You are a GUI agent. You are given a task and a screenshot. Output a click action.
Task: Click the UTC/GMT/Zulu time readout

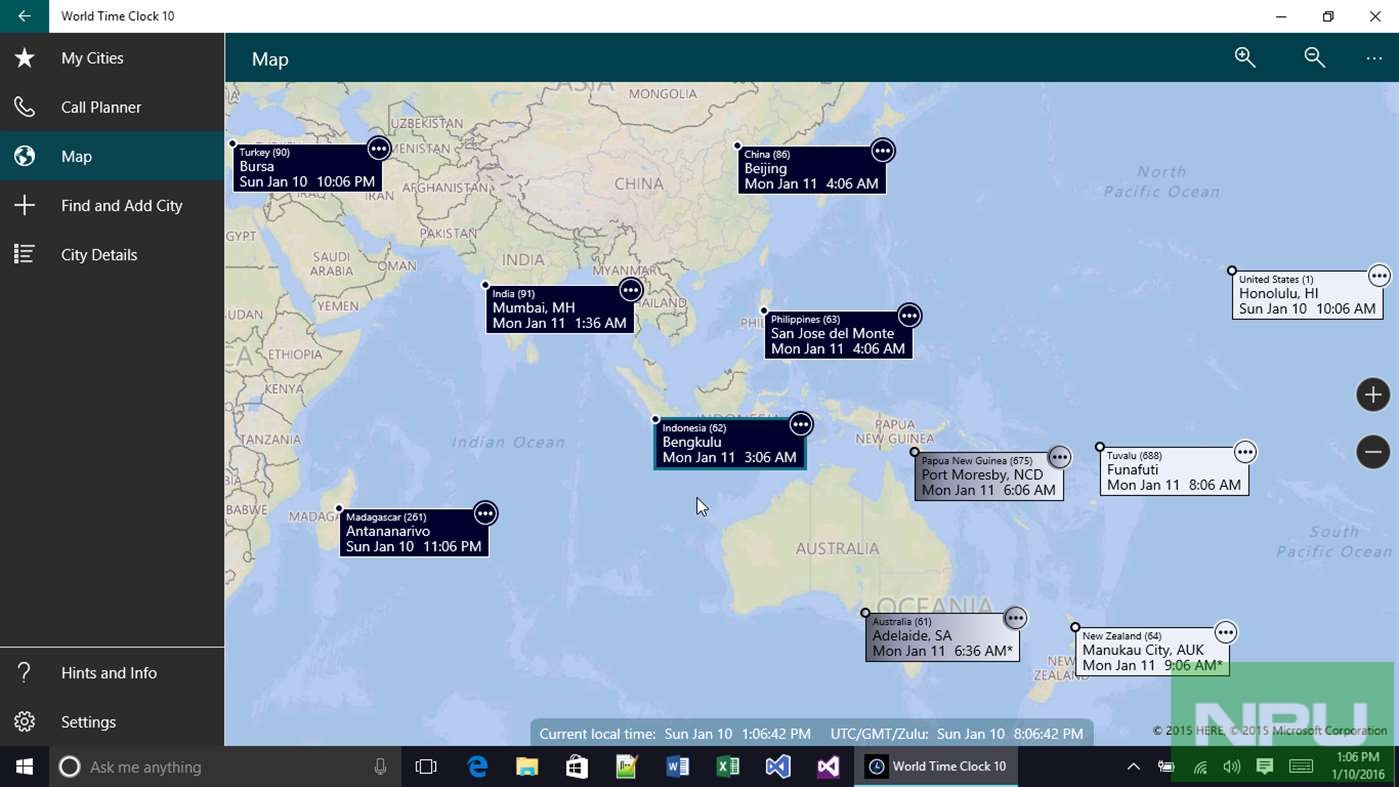click(x=956, y=734)
